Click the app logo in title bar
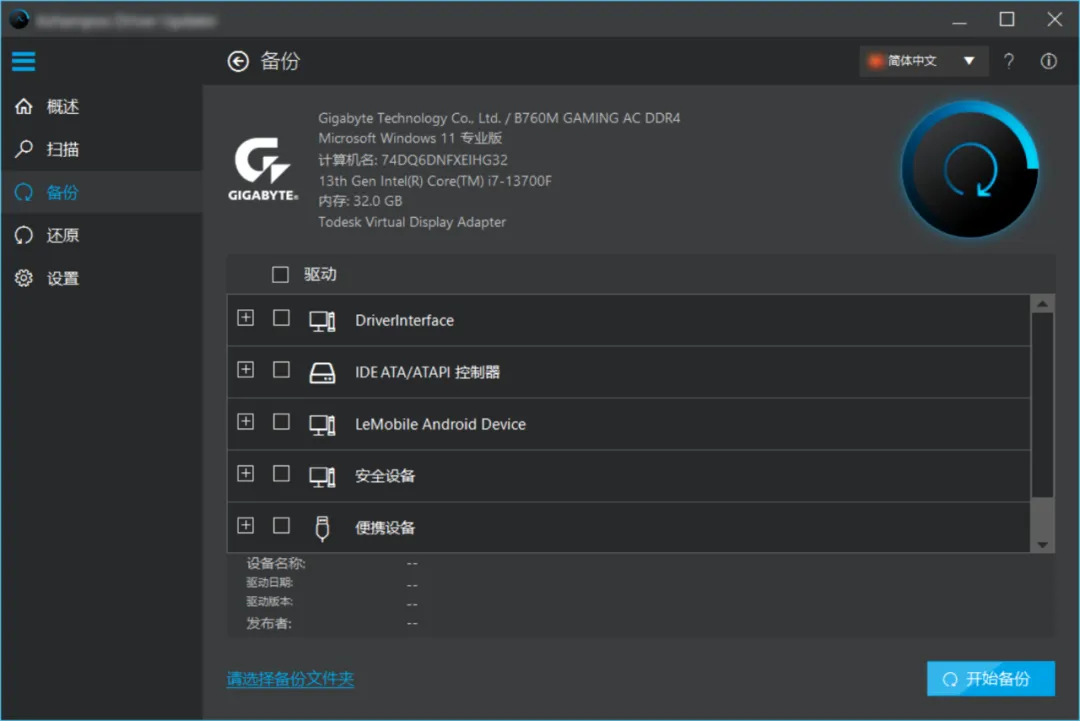The image size is (1080, 721). (x=19, y=19)
